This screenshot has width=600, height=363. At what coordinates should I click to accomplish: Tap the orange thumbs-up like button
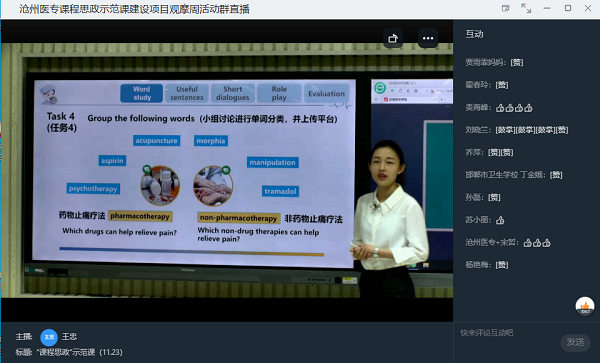(585, 306)
